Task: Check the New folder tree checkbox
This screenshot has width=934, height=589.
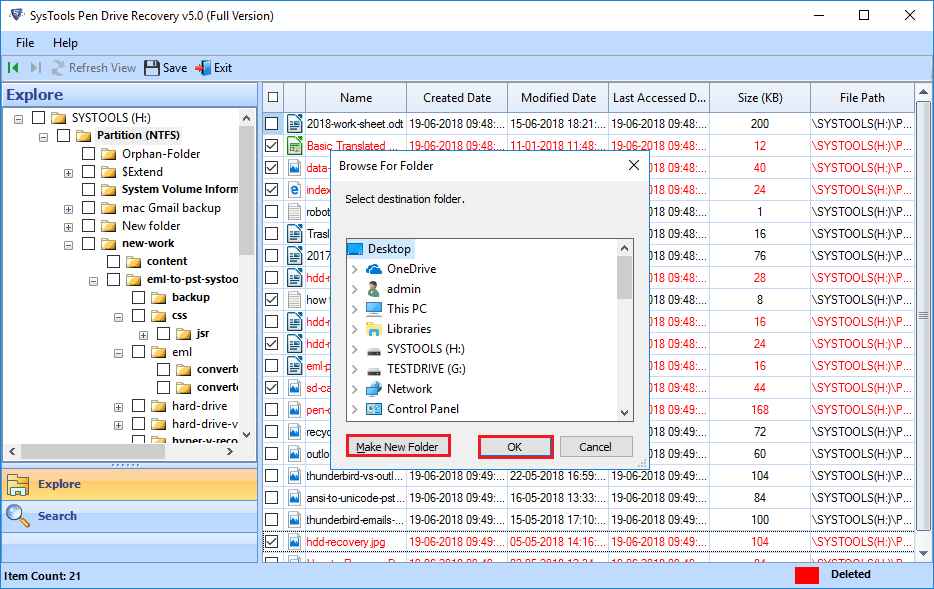Action: point(88,226)
